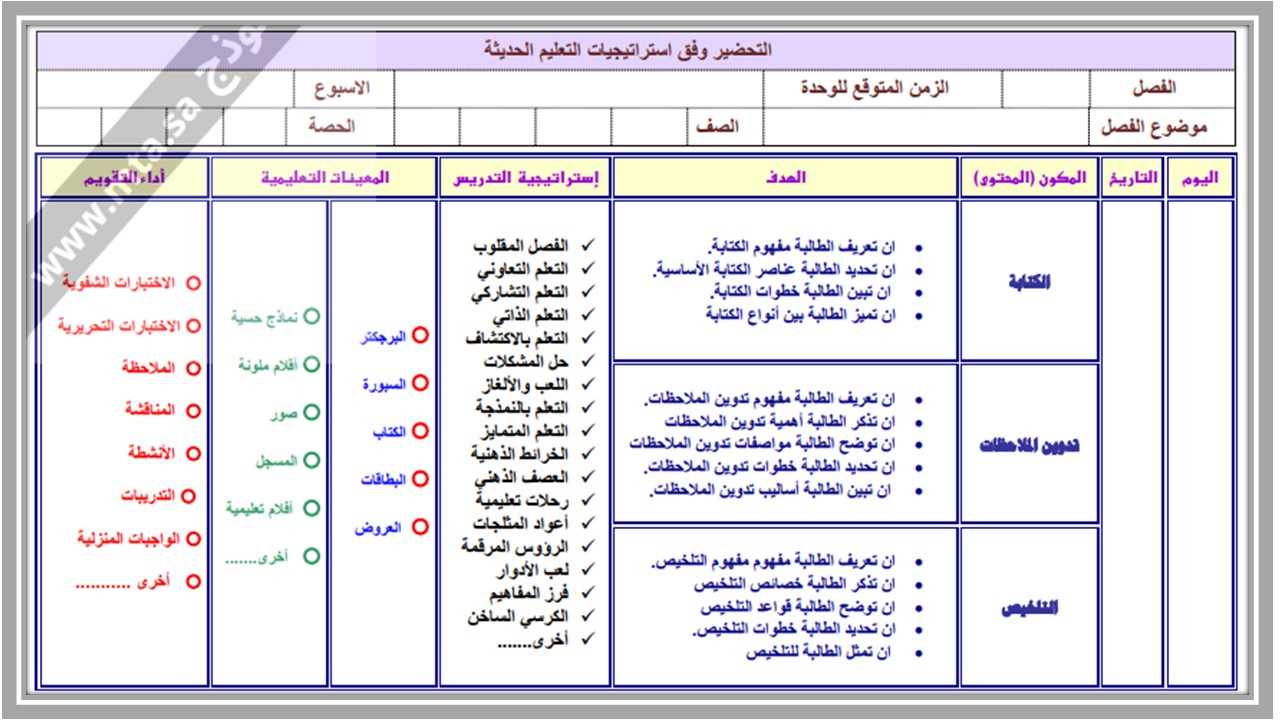This screenshot has width=1280, height=720.
Task: Toggle the checkmark next to التعلم الذاتي
Action: pyautogui.click(x=588, y=315)
